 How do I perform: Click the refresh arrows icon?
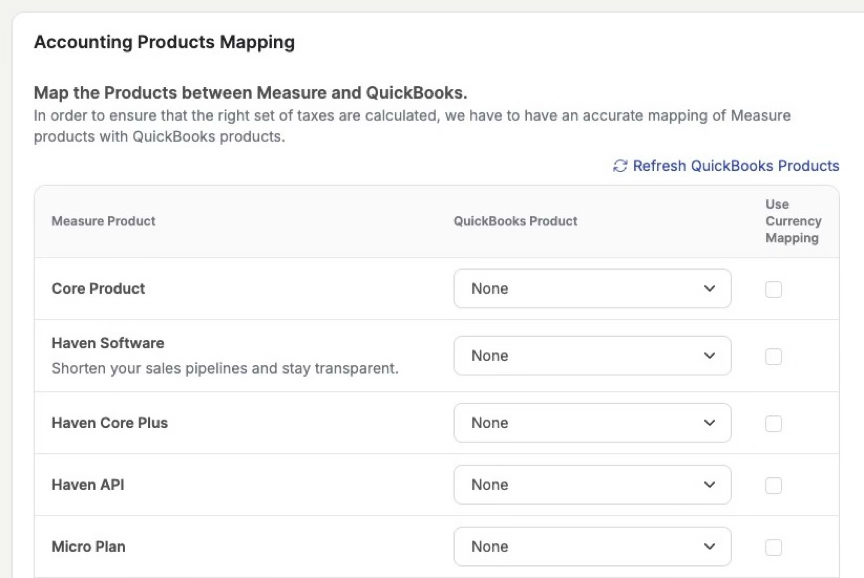point(620,166)
